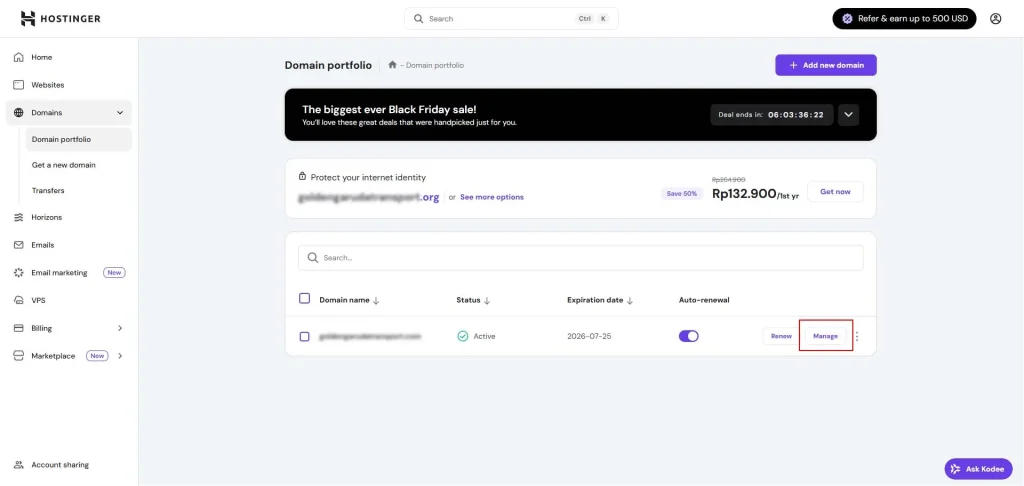This screenshot has height=486, width=1024.
Task: Click the Hostinger logo
Action: tap(60, 18)
